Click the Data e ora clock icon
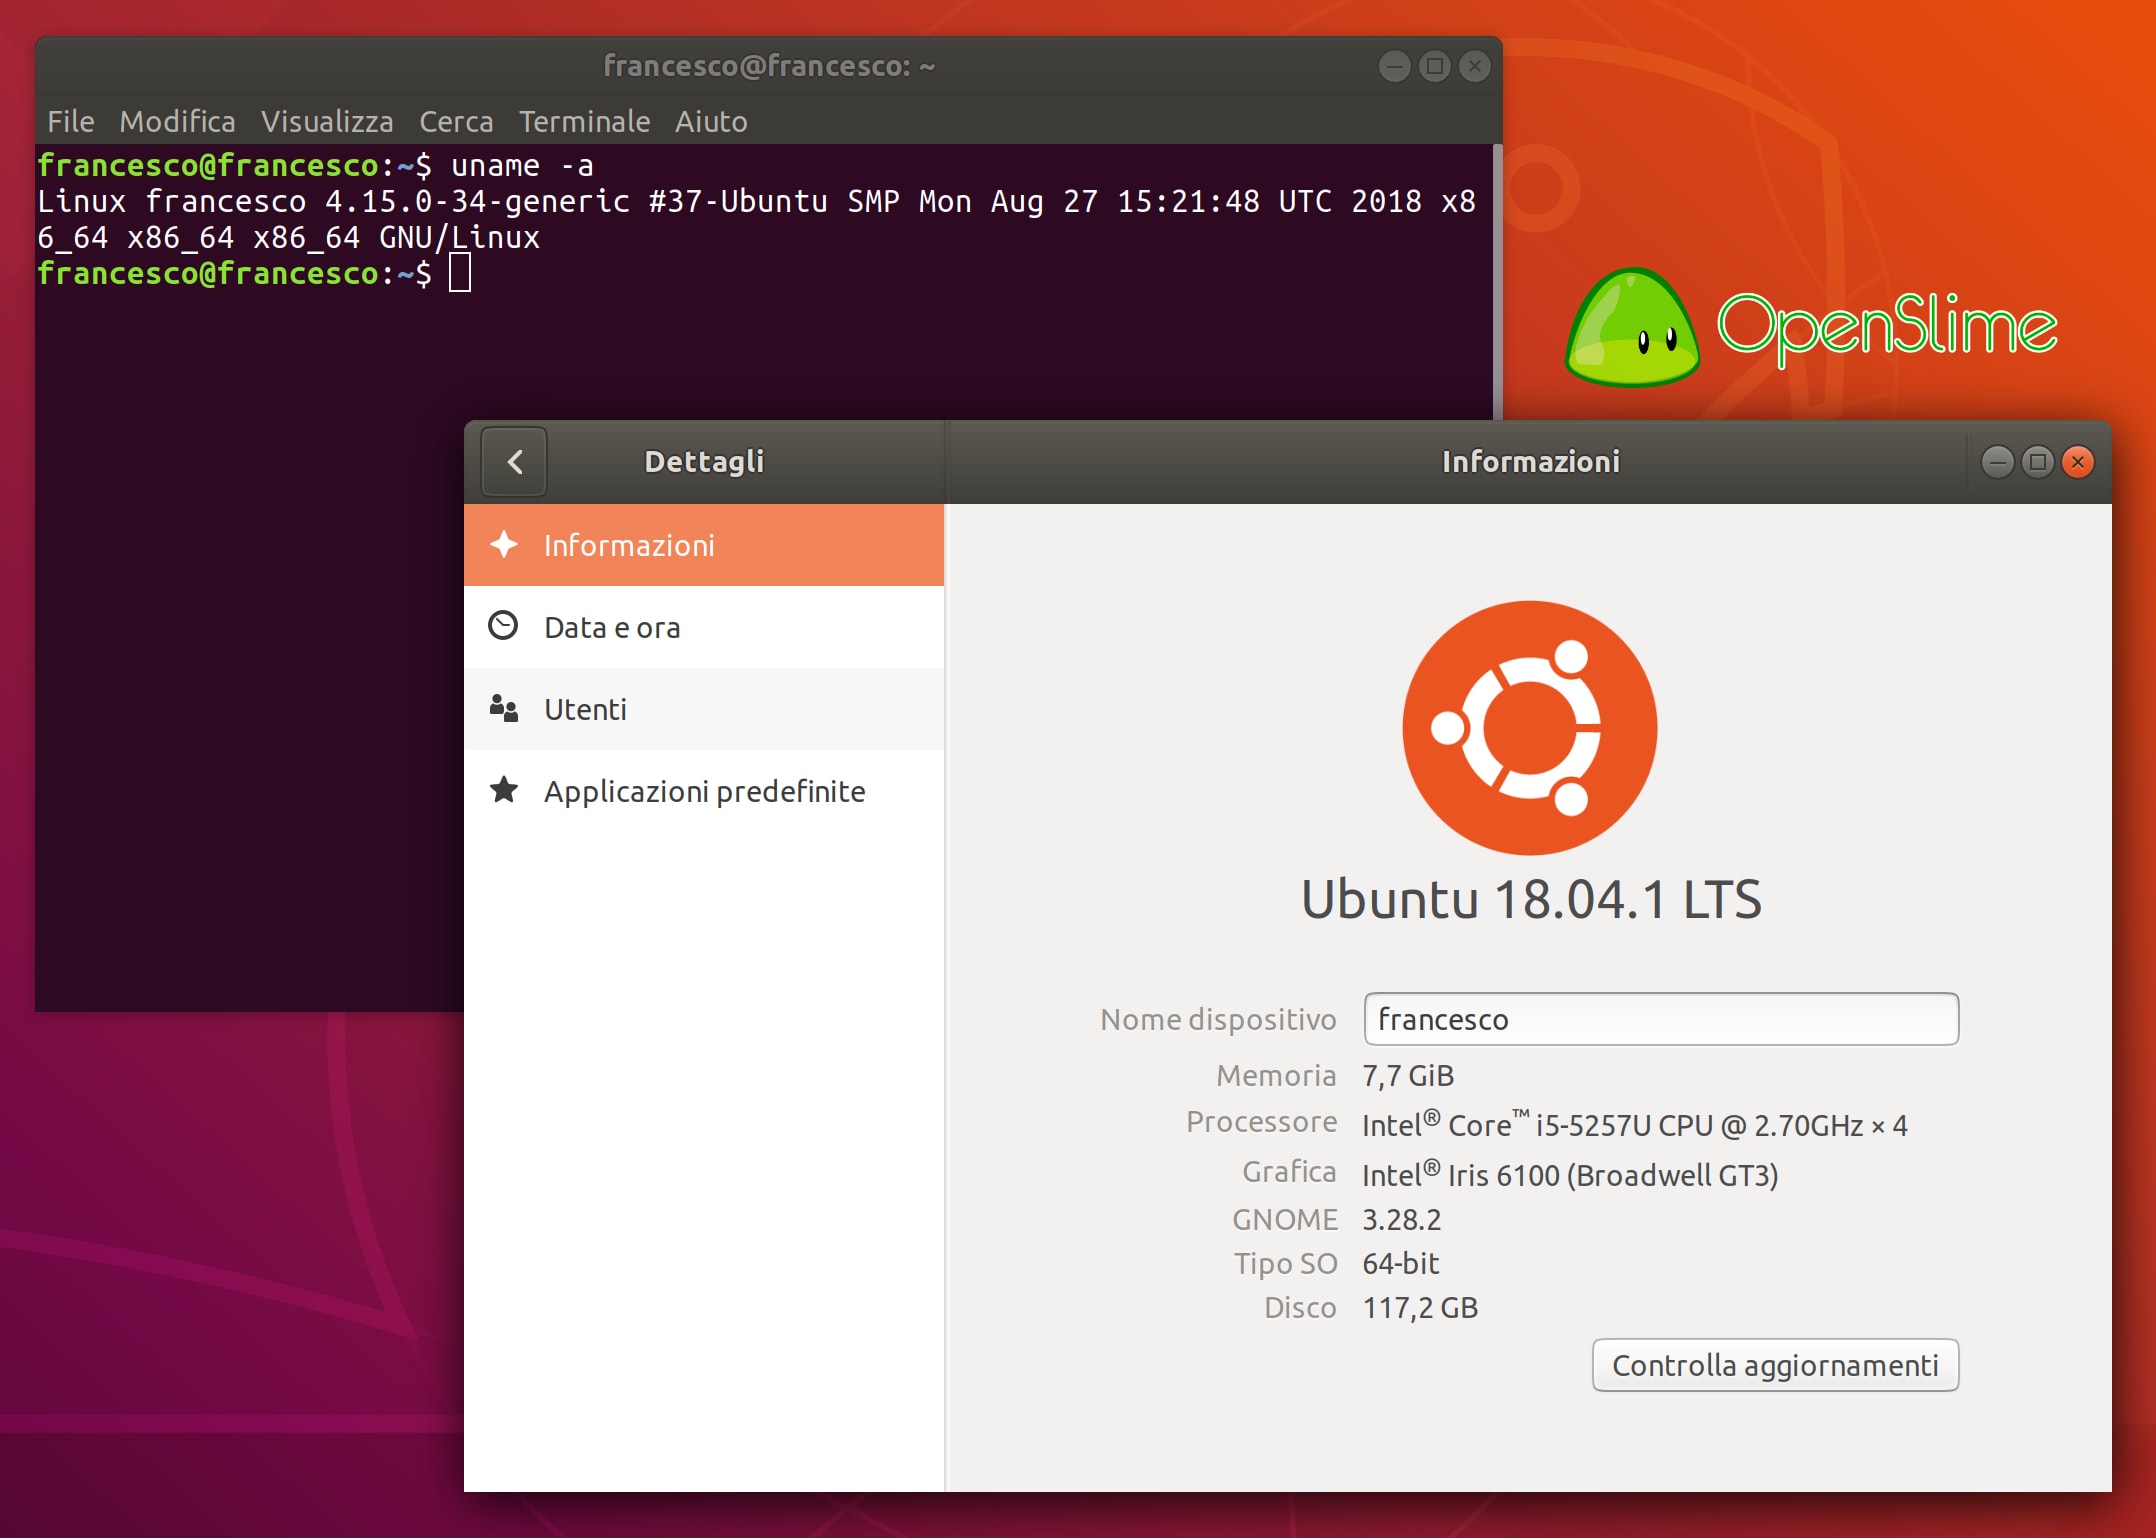This screenshot has height=1538, width=2156. pos(503,626)
